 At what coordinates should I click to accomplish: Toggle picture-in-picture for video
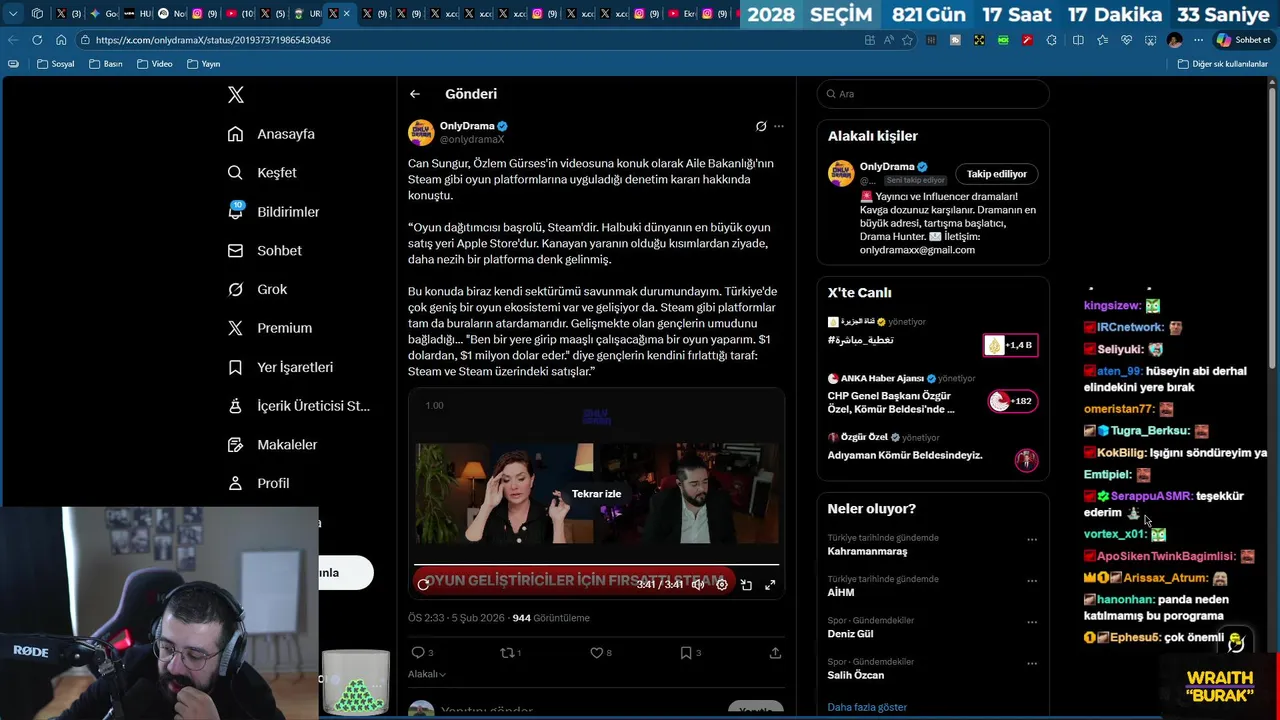(746, 584)
